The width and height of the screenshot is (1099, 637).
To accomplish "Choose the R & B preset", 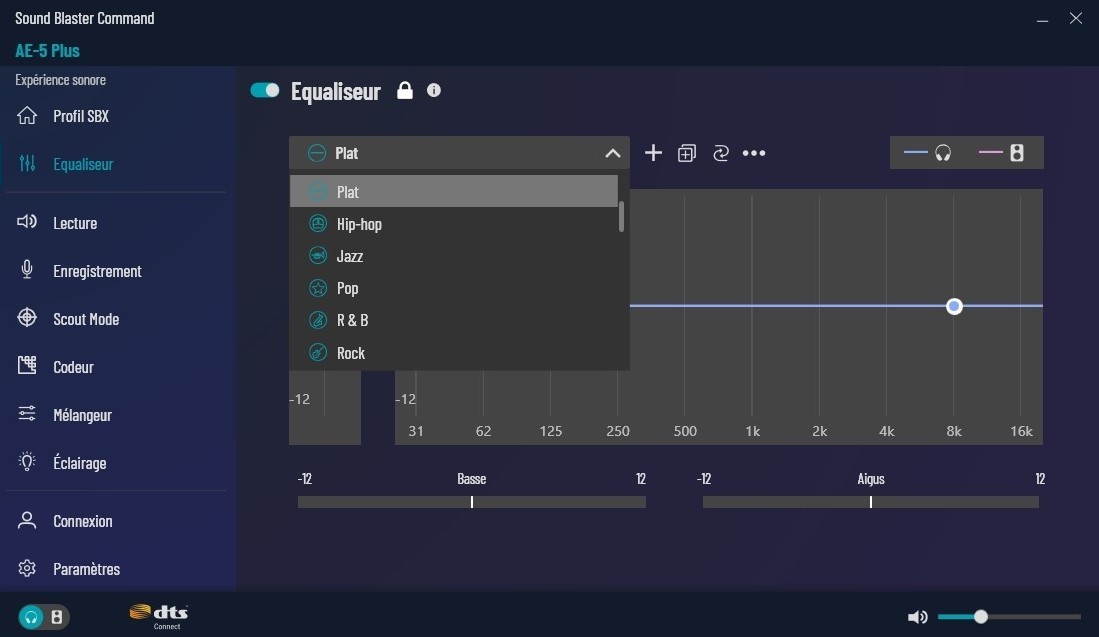I will pos(453,320).
